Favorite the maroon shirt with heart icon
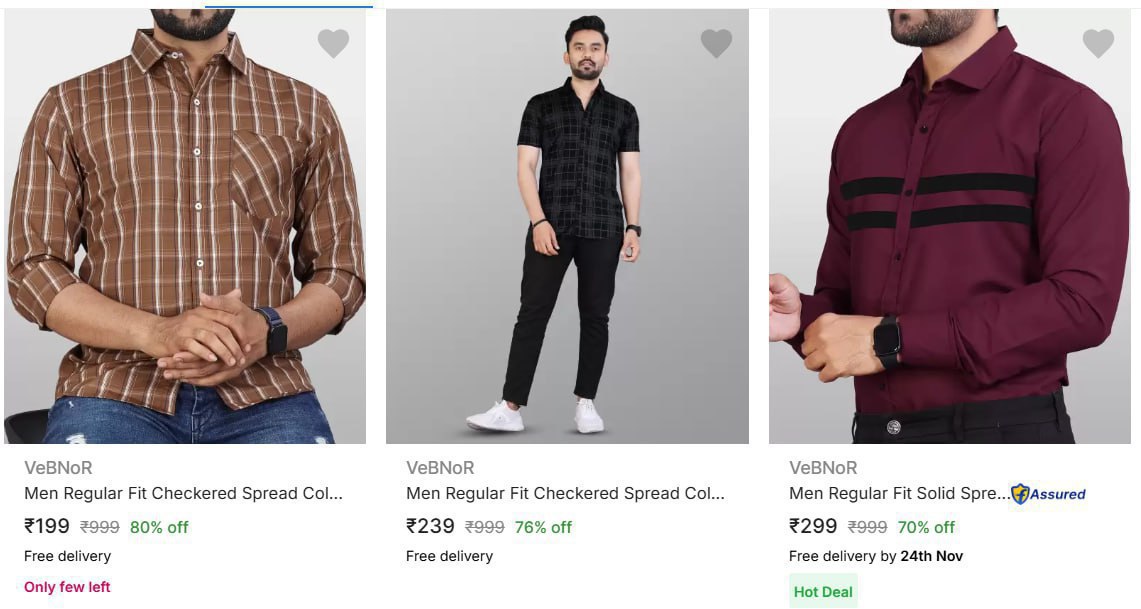This screenshot has width=1141, height=609. point(1098,43)
